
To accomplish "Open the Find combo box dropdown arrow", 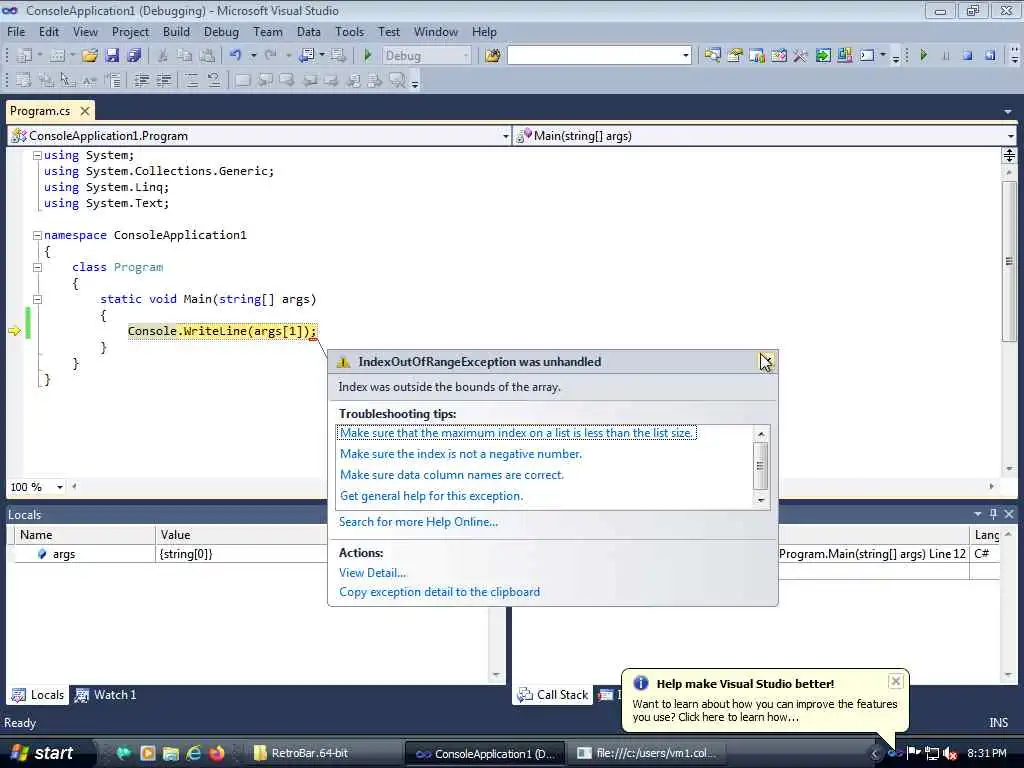I will coord(685,56).
